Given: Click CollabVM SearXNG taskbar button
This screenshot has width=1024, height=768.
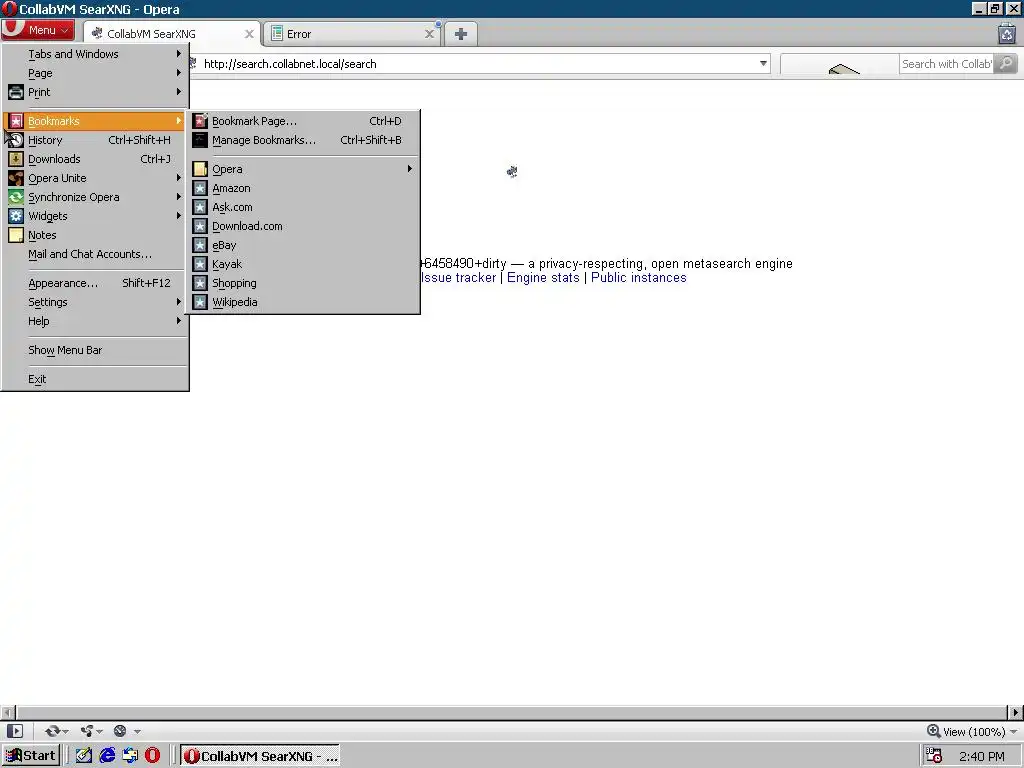Looking at the screenshot, I should pyautogui.click(x=260, y=756).
